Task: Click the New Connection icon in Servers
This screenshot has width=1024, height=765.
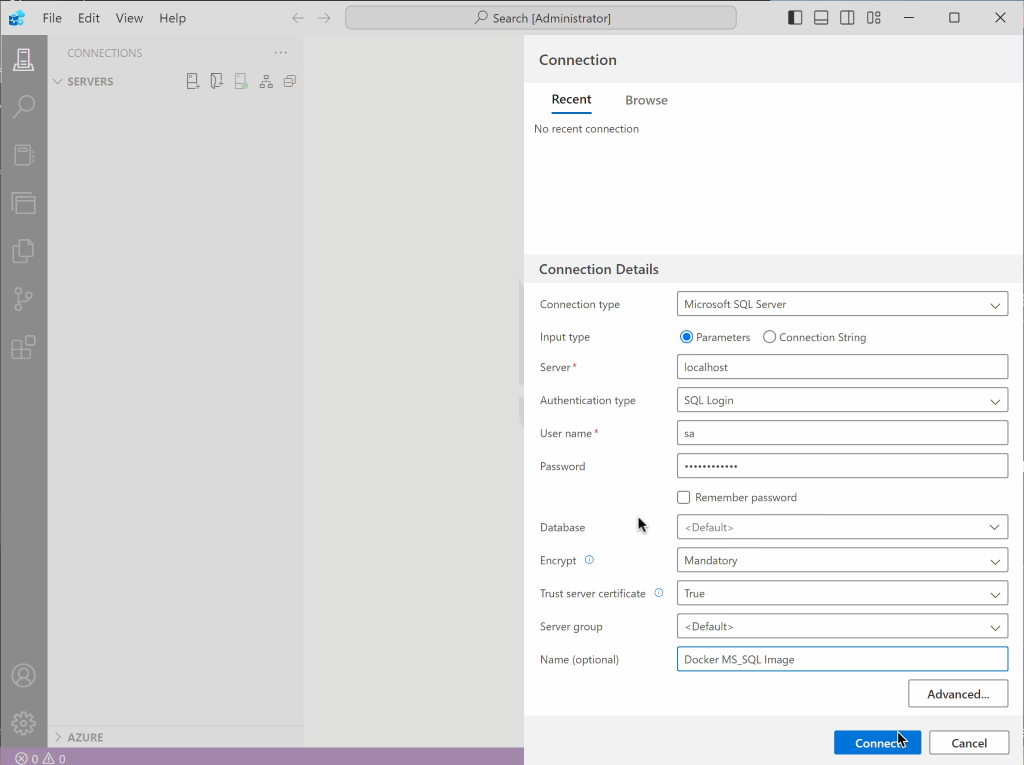Action: 193,81
